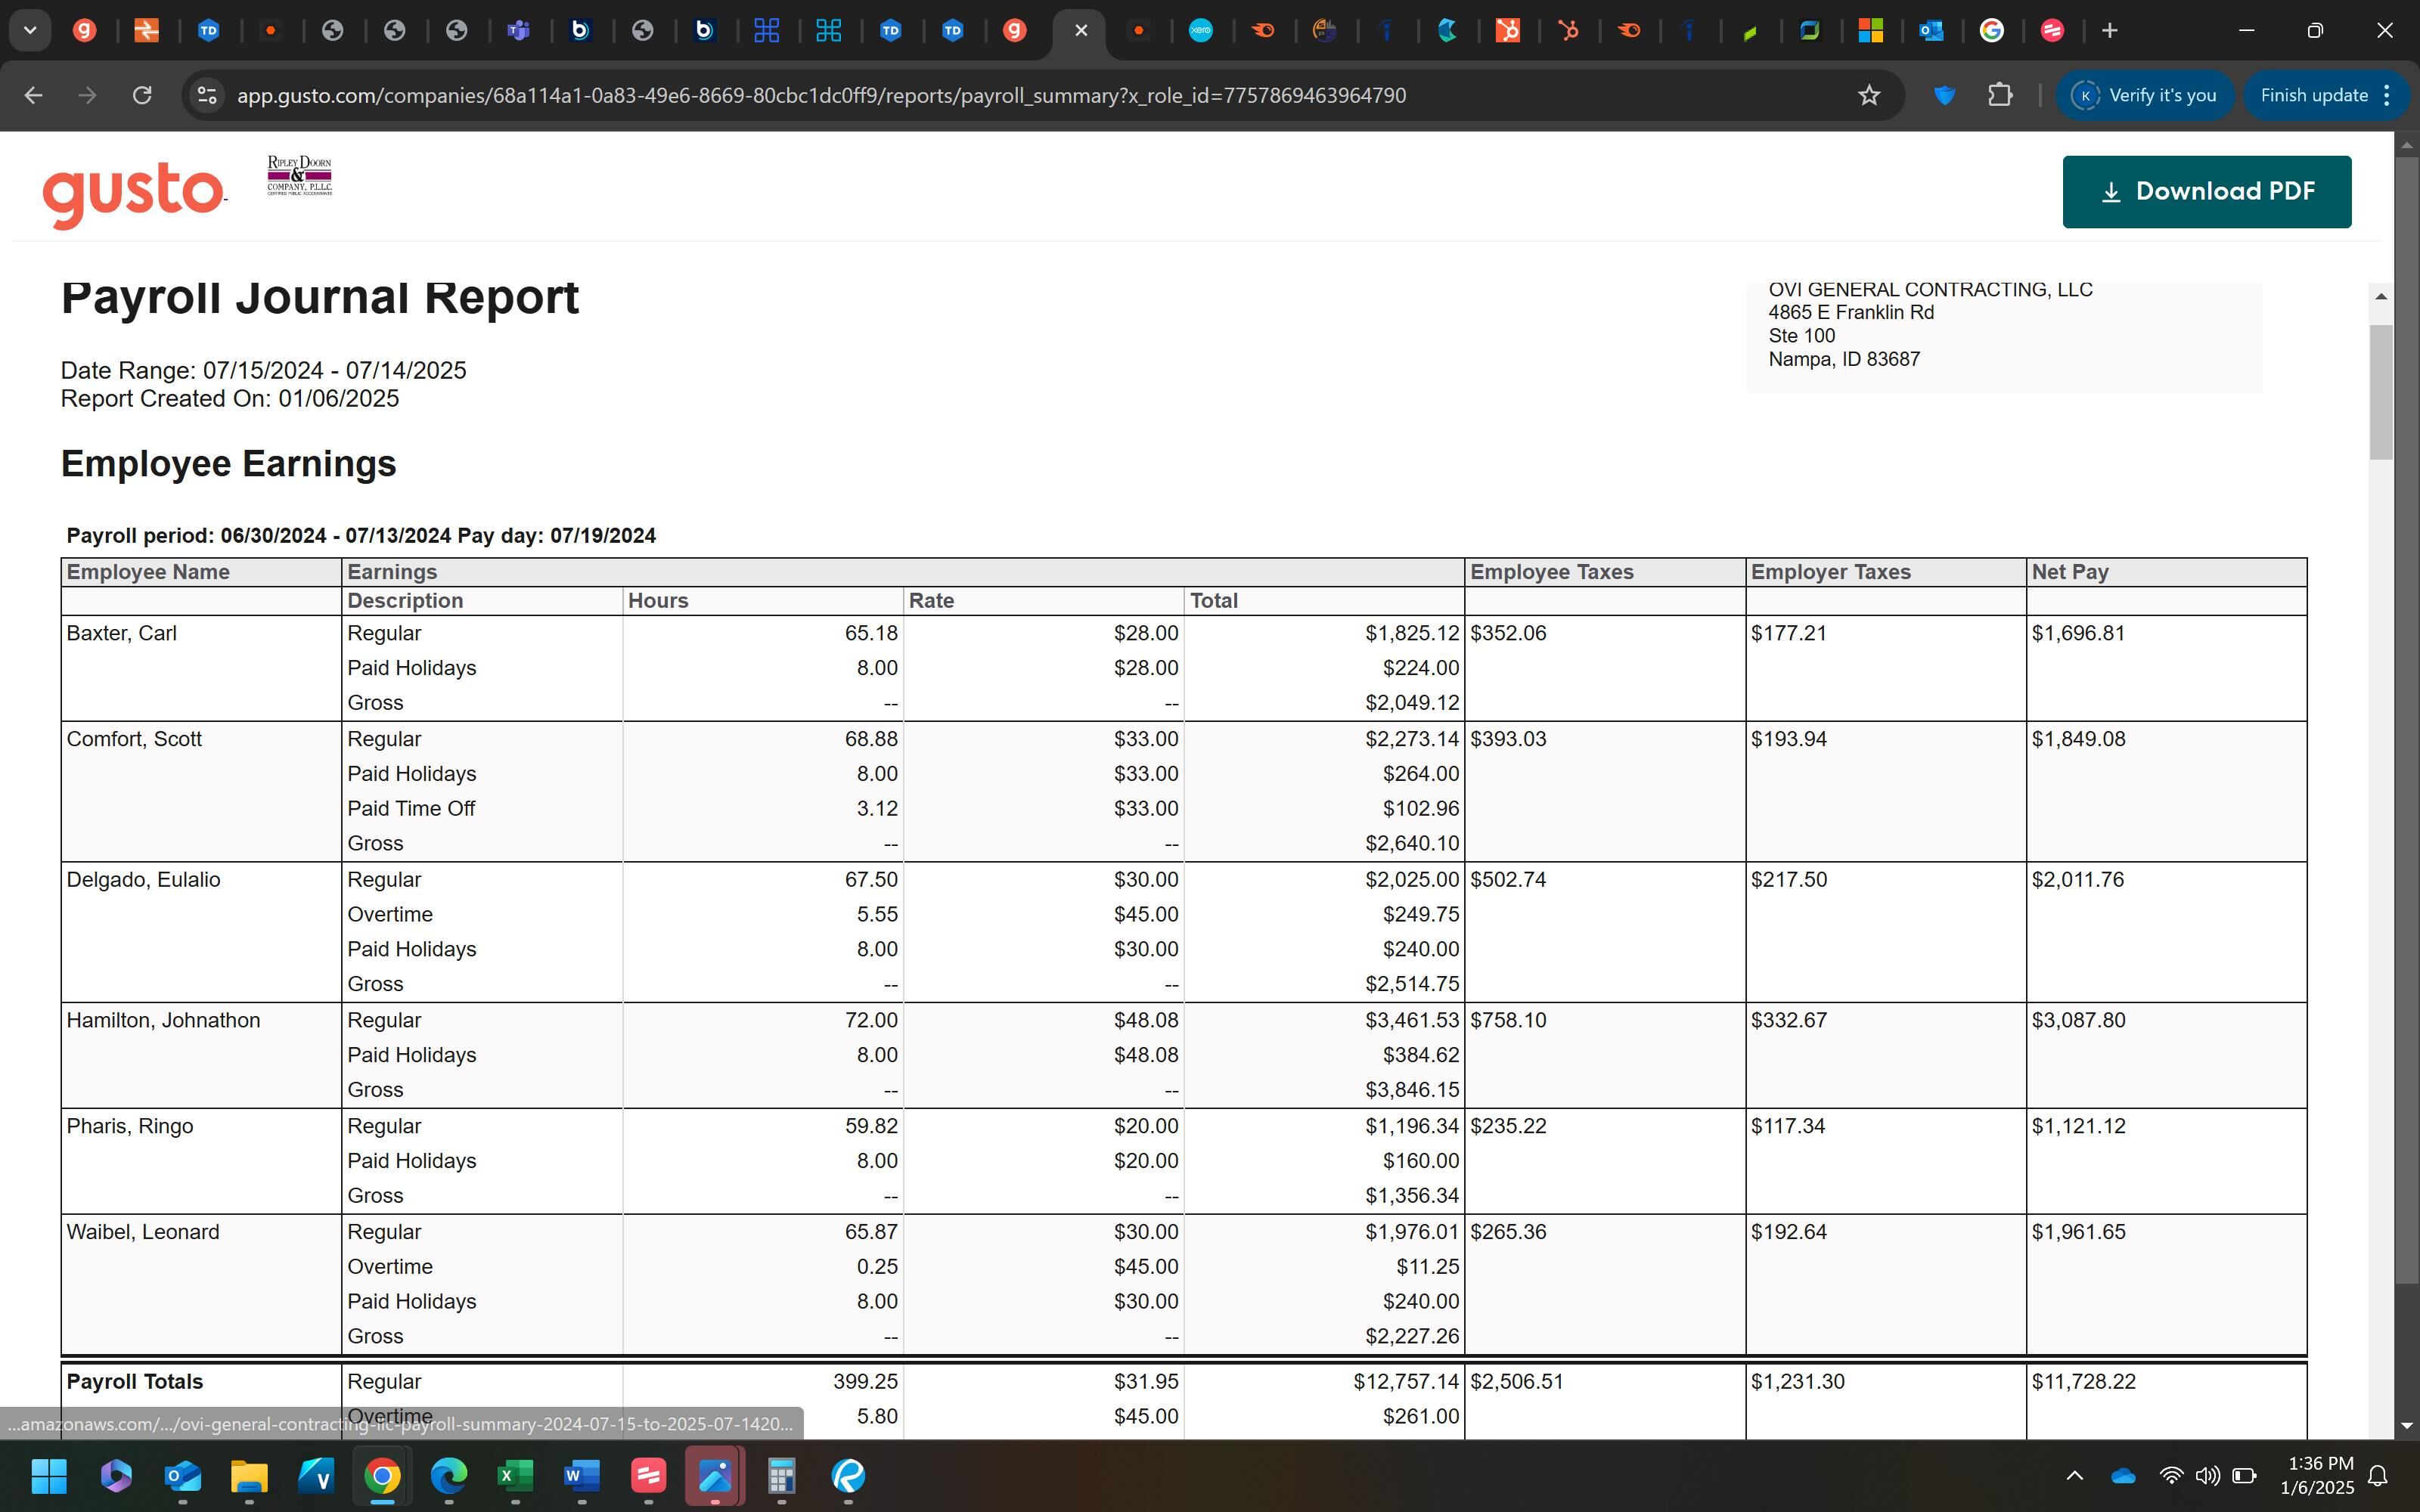Image resolution: width=2420 pixels, height=1512 pixels.
Task: Open Excel from the Windows taskbar
Action: (515, 1475)
